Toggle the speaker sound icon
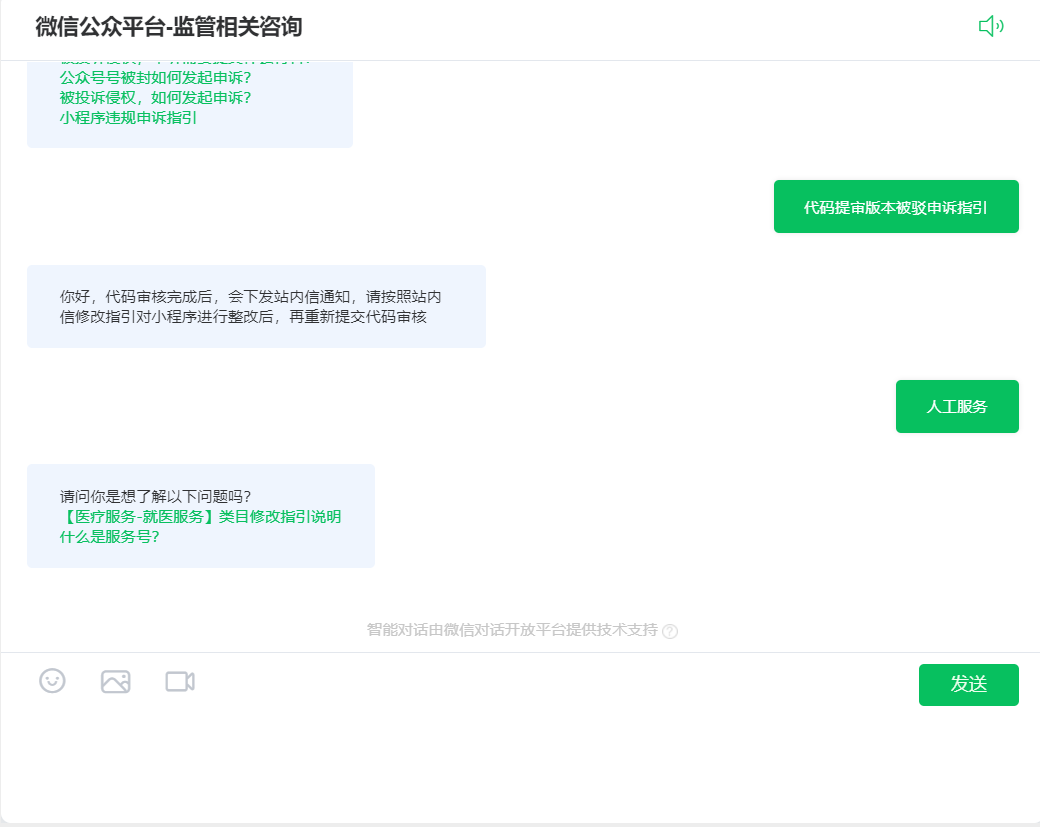 point(991,27)
